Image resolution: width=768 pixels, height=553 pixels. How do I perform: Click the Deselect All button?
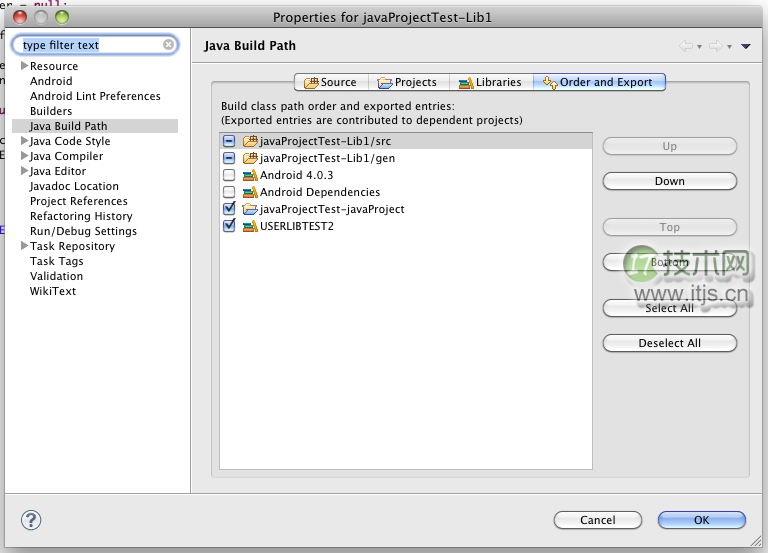pyautogui.click(x=670, y=343)
